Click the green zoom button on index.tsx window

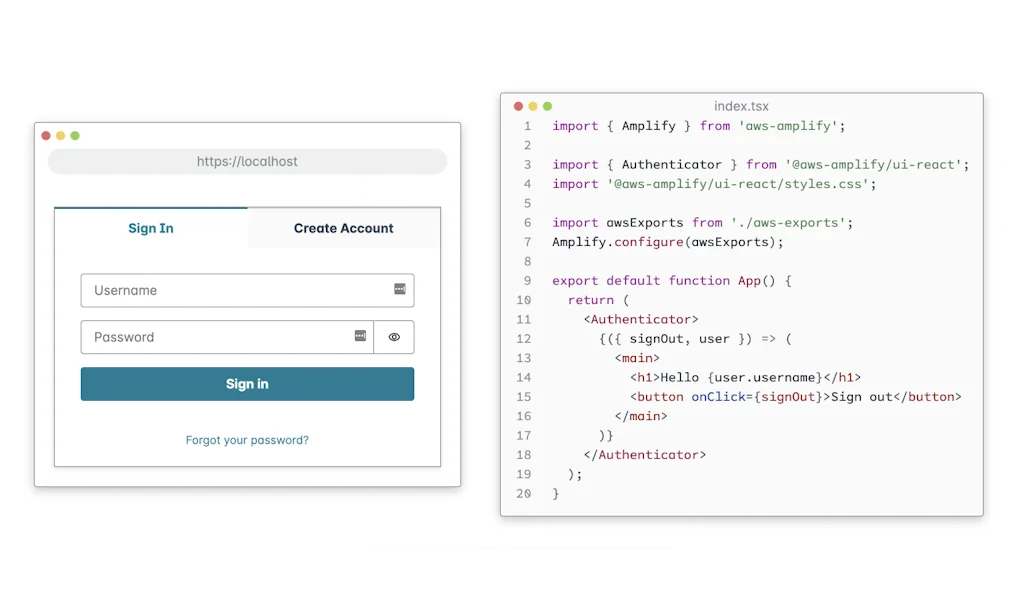(547, 105)
